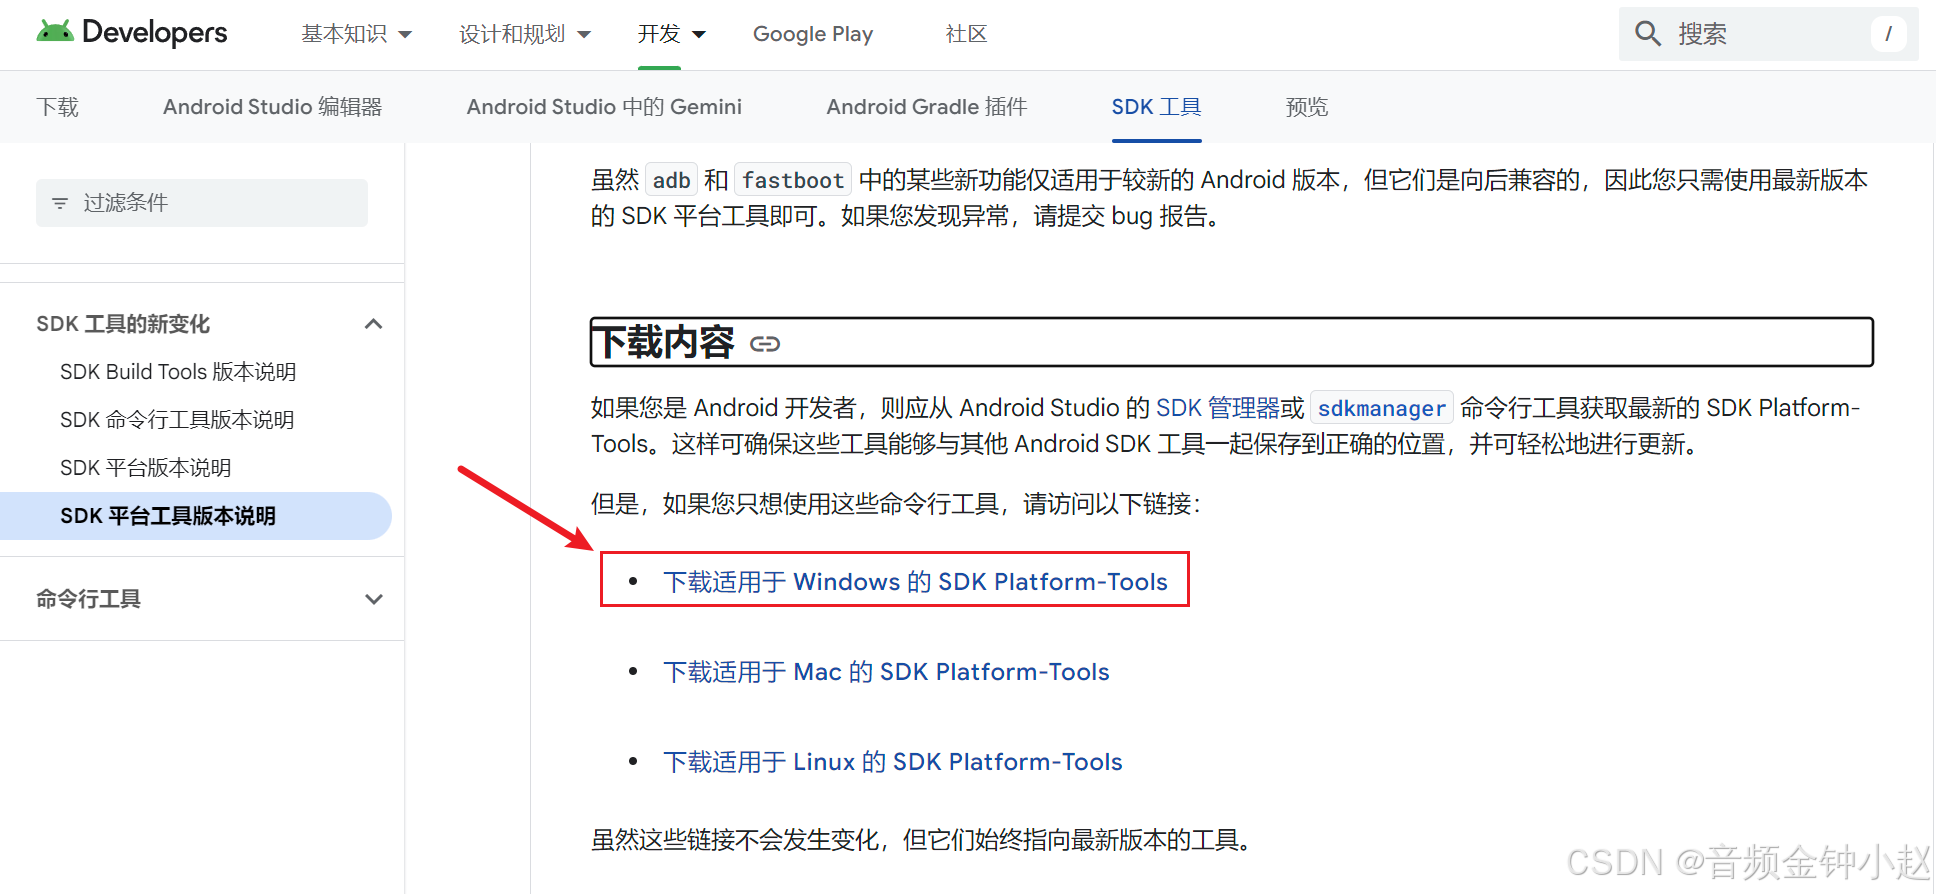
Task: Download SDK Platform-Tools for Mac
Action: [886, 672]
